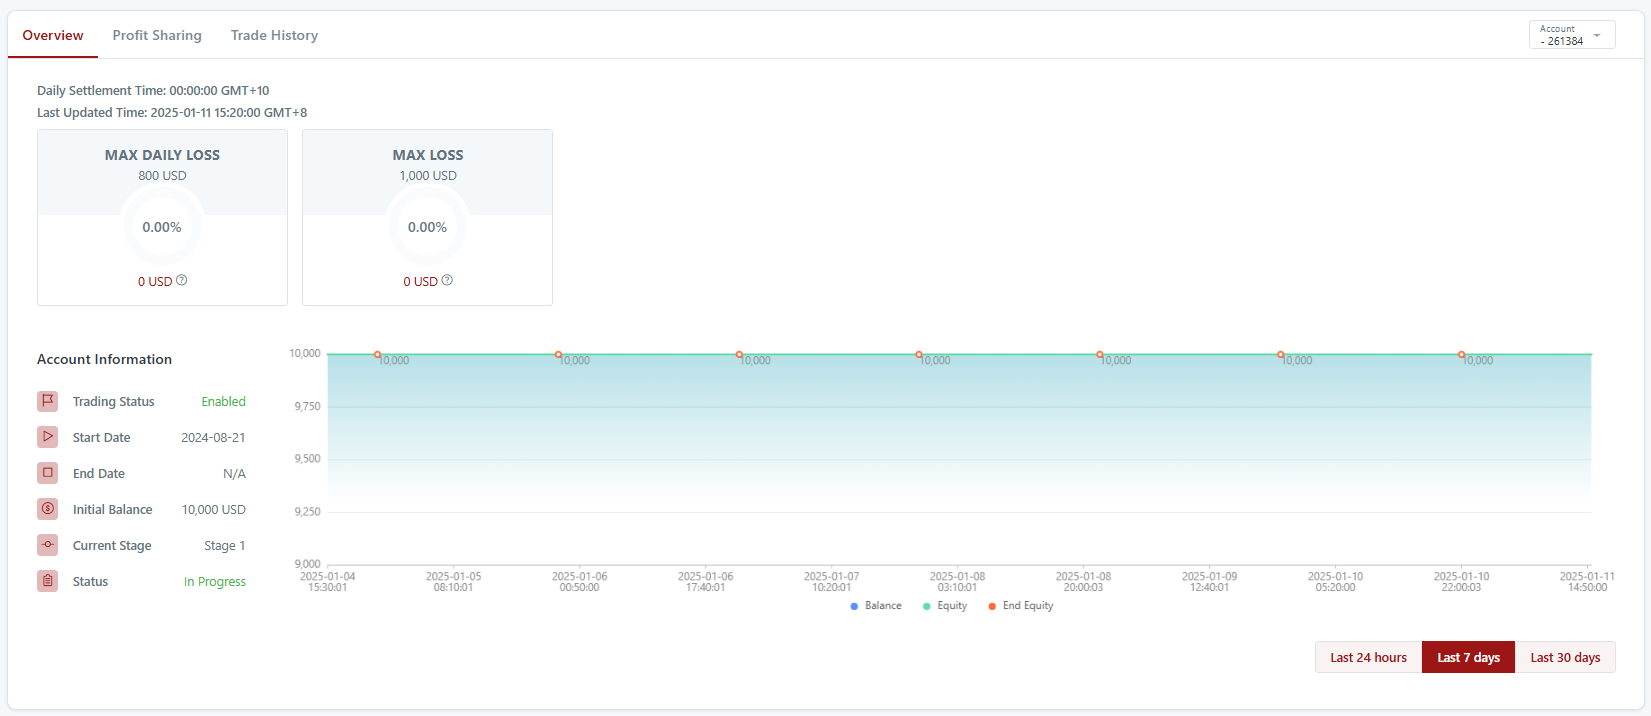This screenshot has width=1651, height=716.
Task: Click the last End Equity chart marker
Action: pos(1461,355)
